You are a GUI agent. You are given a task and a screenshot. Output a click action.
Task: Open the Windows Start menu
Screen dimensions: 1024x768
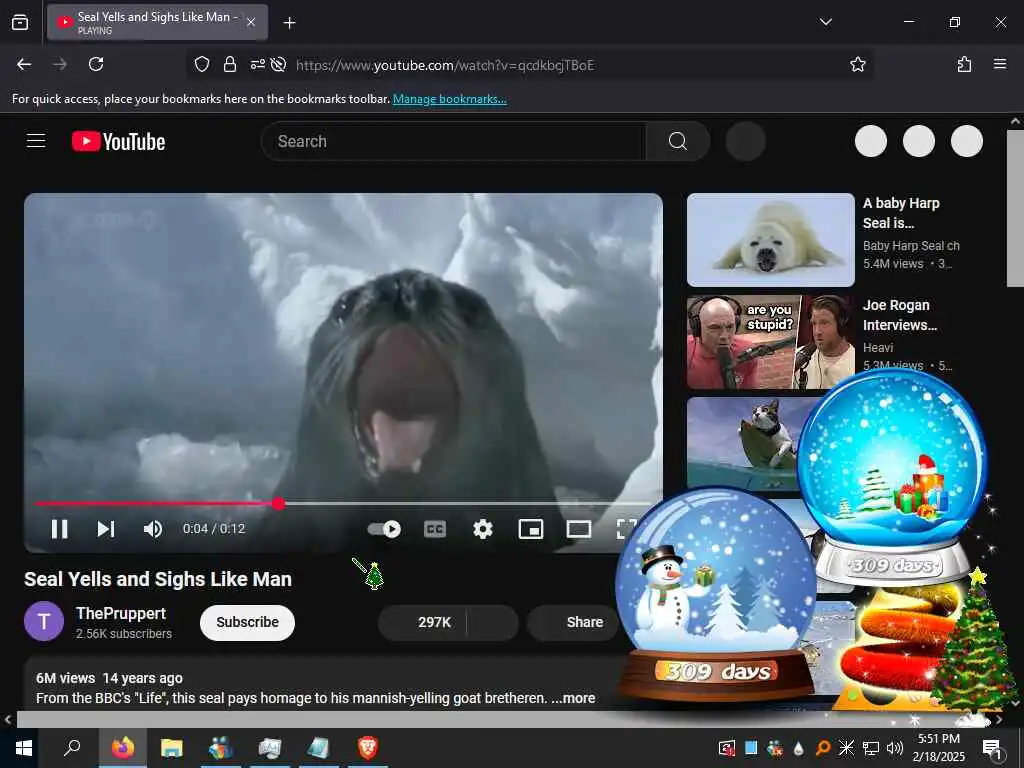click(x=24, y=748)
